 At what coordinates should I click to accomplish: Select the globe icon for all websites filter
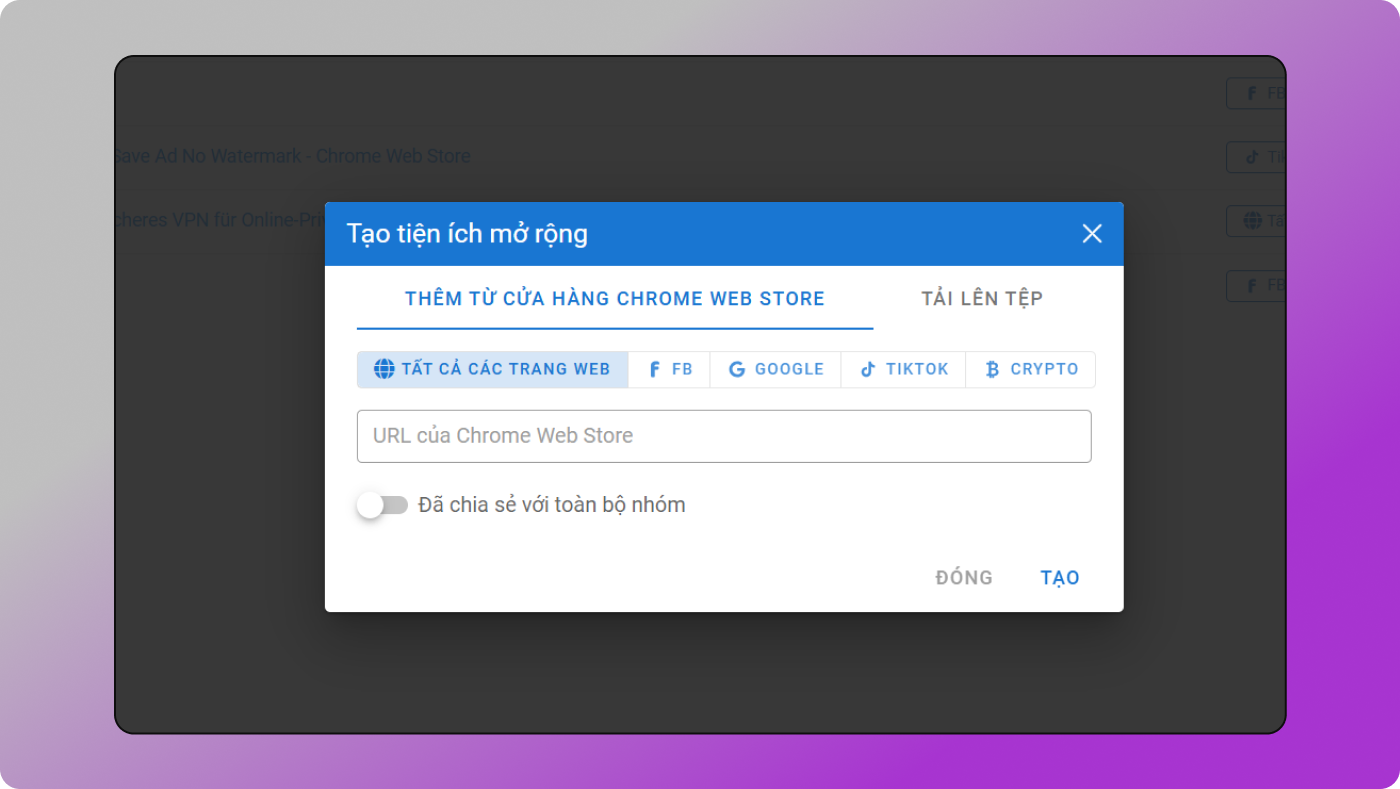(x=384, y=369)
